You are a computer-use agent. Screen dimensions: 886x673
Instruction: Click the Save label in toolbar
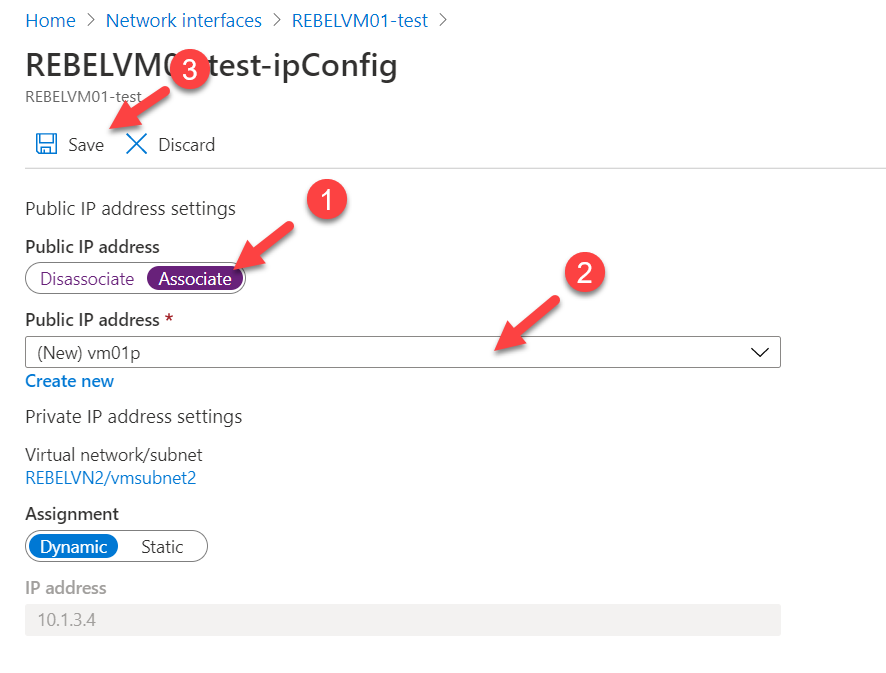point(86,145)
